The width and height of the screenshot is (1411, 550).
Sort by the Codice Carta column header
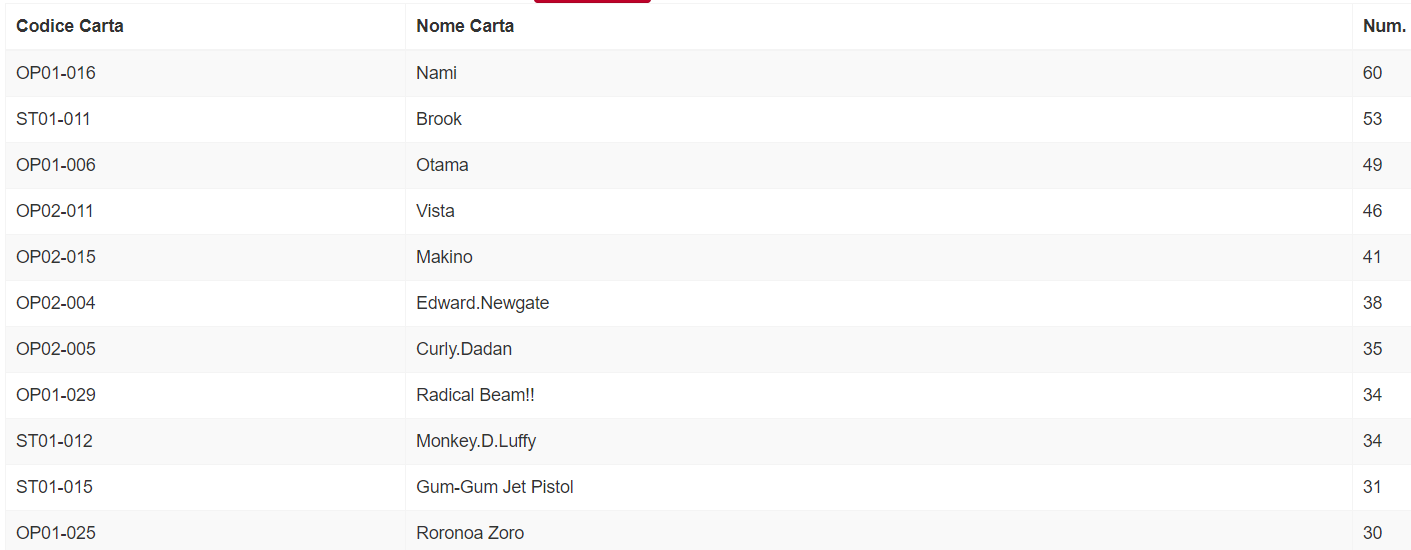click(x=70, y=26)
